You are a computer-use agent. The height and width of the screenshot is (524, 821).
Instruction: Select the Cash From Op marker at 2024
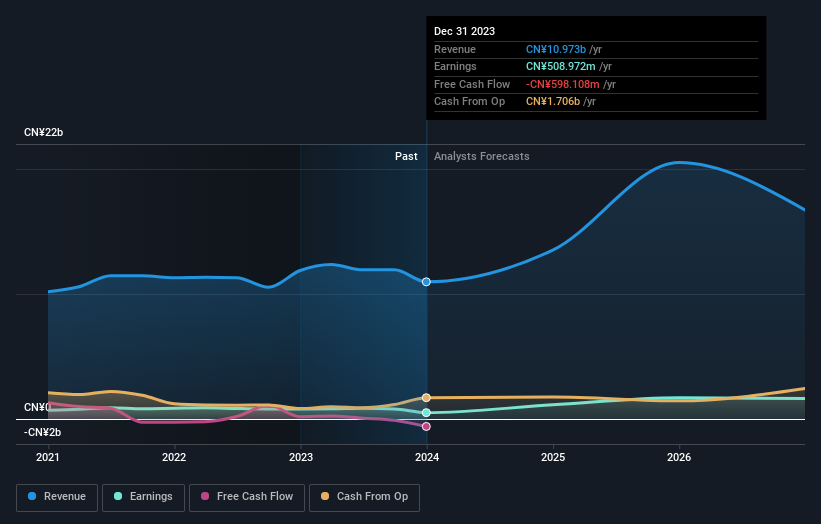426,398
